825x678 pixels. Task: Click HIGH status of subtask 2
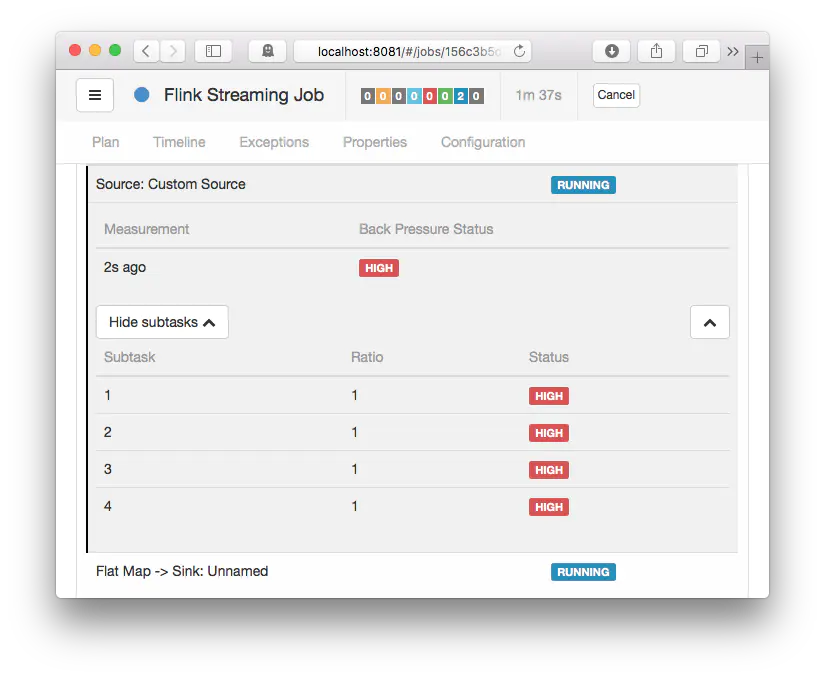pyautogui.click(x=549, y=433)
